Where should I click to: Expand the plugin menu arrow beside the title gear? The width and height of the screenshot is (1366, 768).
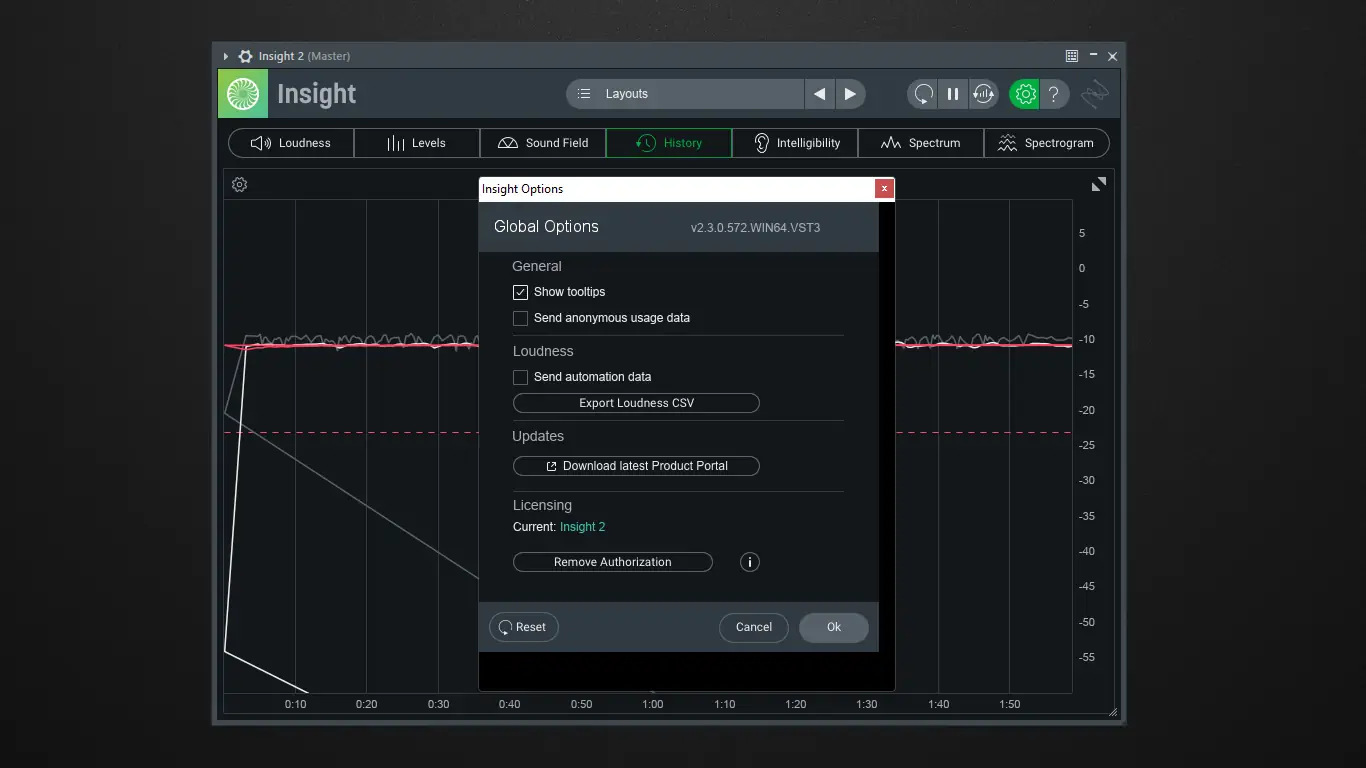(x=226, y=56)
